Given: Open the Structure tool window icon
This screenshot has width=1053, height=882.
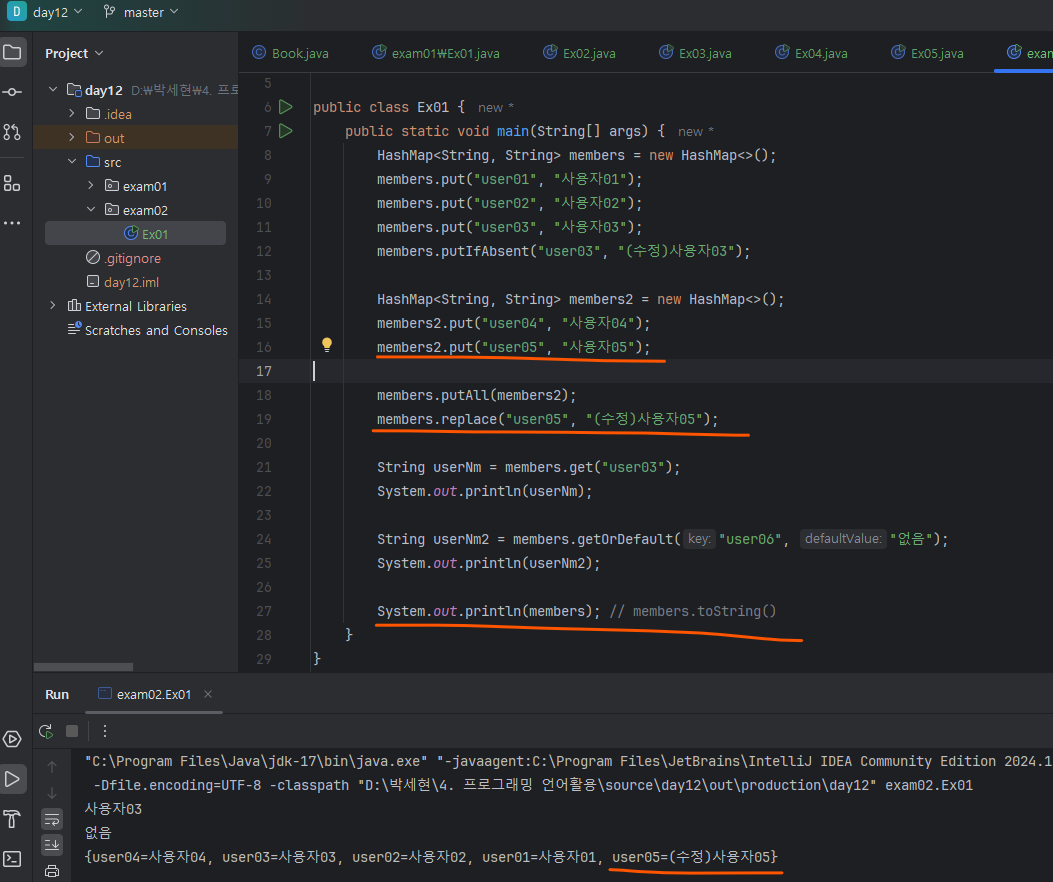Looking at the screenshot, I should coord(13,183).
